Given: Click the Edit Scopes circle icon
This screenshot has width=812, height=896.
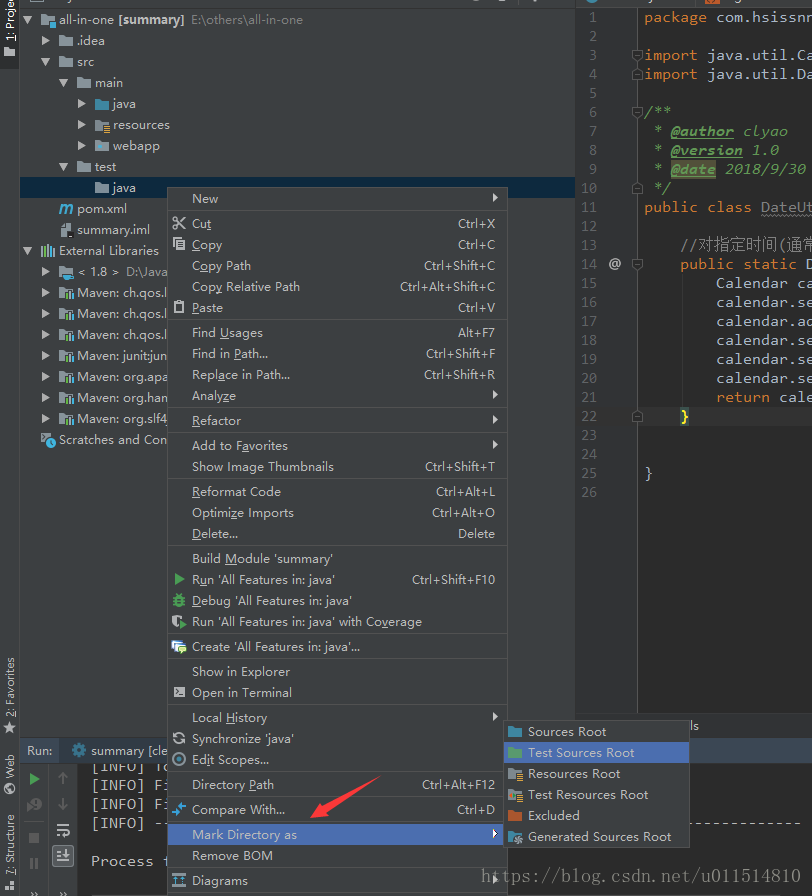Looking at the screenshot, I should coord(179,759).
